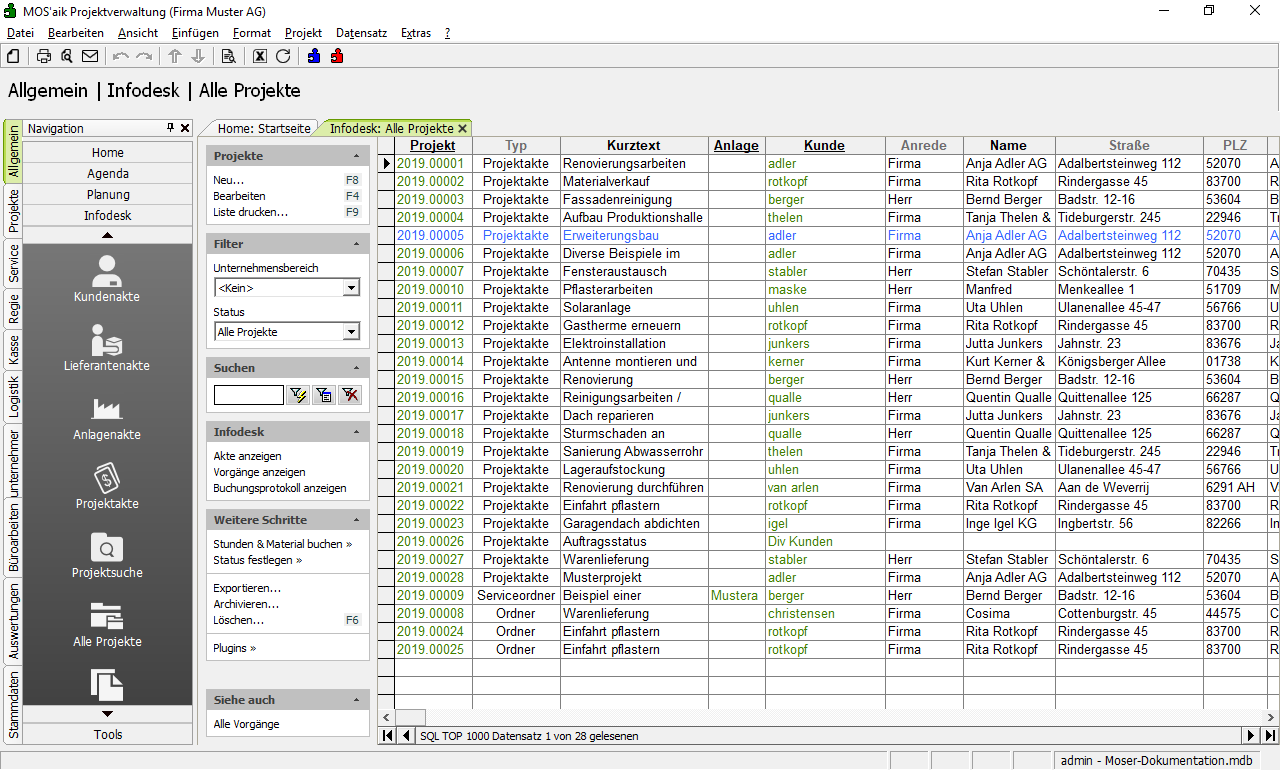Click into the Suchen text field
Viewport: 1280px width, 770px height.
(x=249, y=395)
